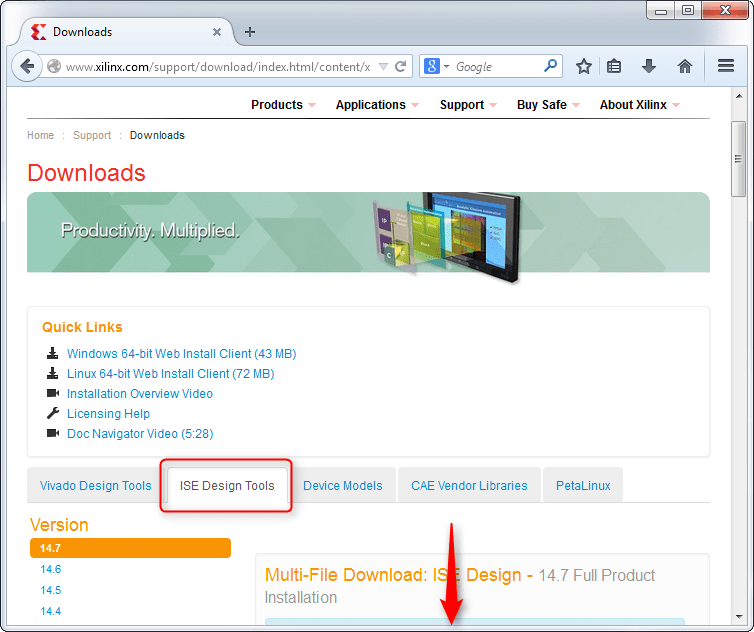Go to browser home page icon
The width and height of the screenshot is (754, 632).
[685, 66]
